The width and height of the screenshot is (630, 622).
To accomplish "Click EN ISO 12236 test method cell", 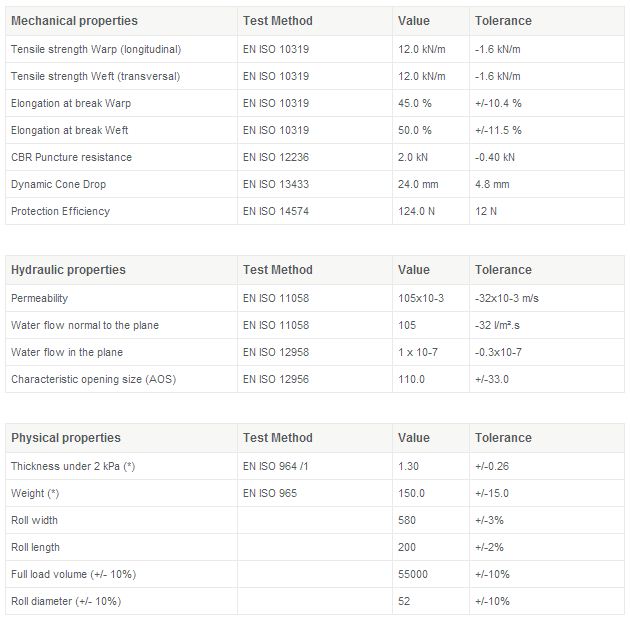I will (276, 157).
